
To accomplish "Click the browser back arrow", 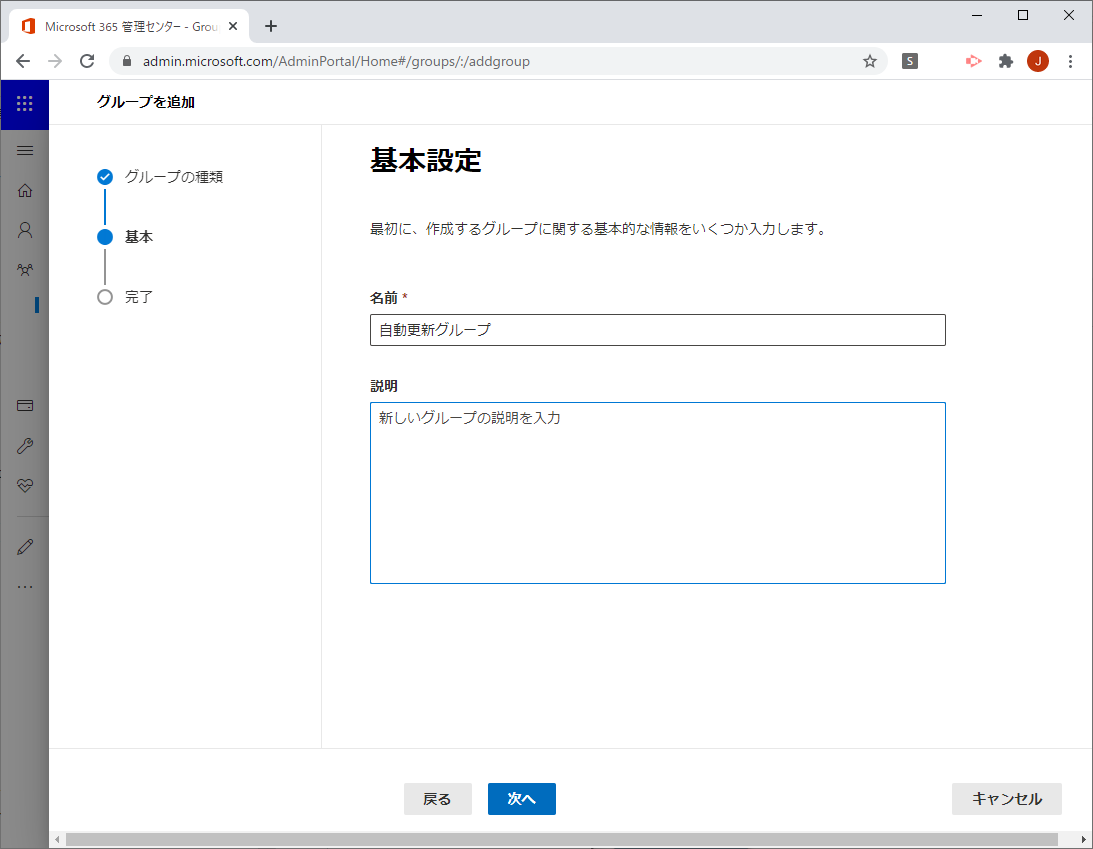I will coord(23,61).
